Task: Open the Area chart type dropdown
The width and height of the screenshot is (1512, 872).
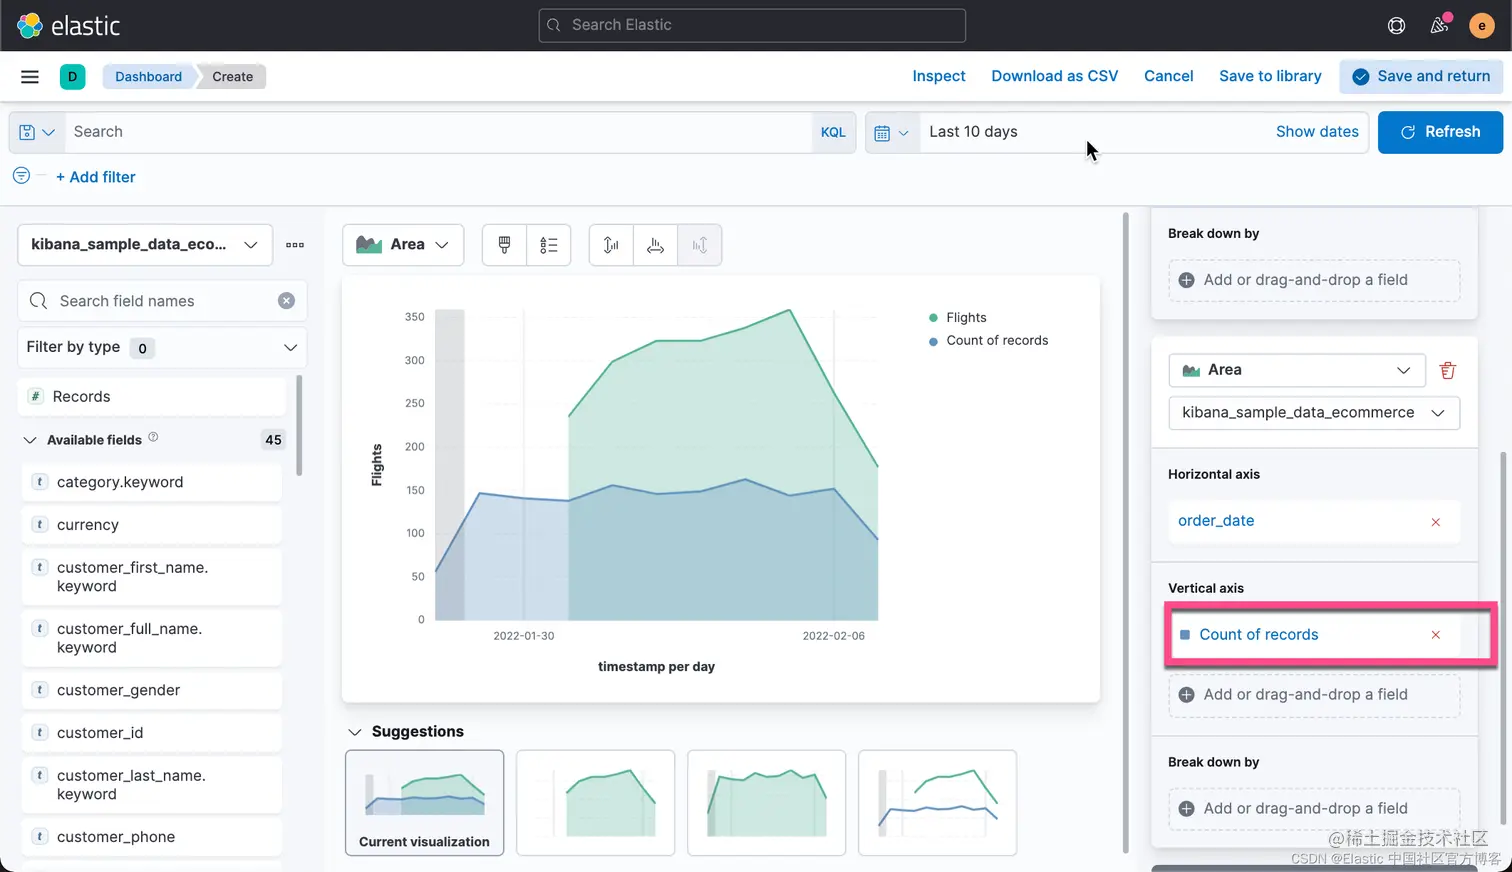Action: coord(403,245)
